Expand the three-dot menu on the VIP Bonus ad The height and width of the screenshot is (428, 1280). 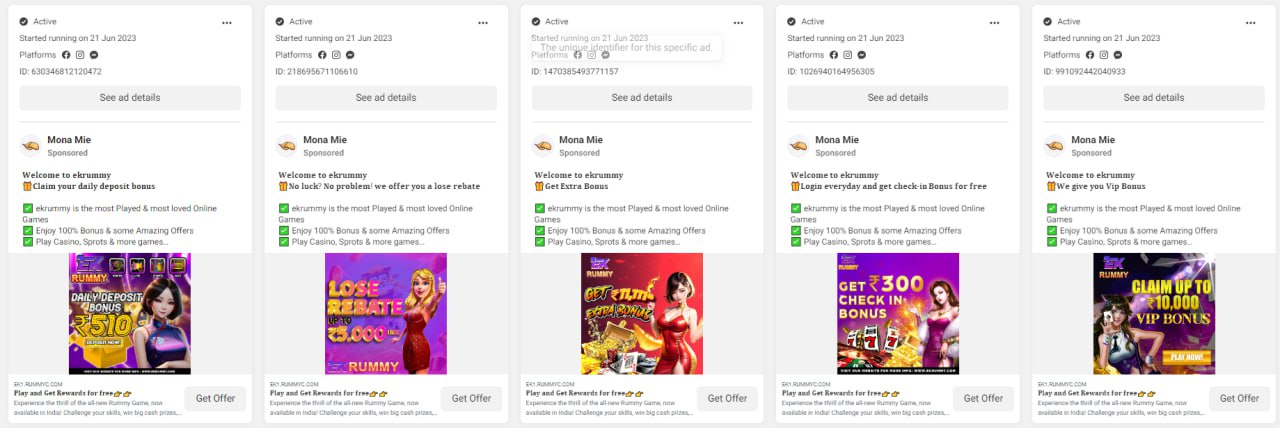tap(1251, 22)
